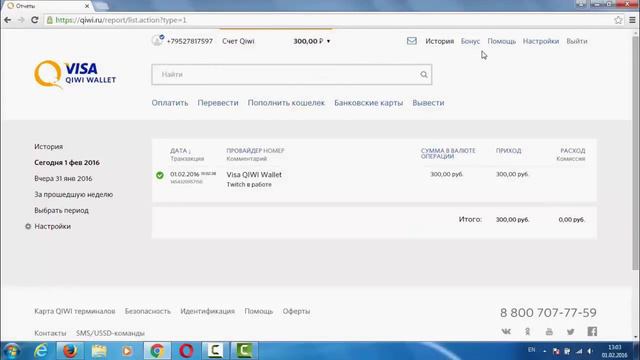
Task: Click the Отчеты browser tab
Action: pos(48,6)
